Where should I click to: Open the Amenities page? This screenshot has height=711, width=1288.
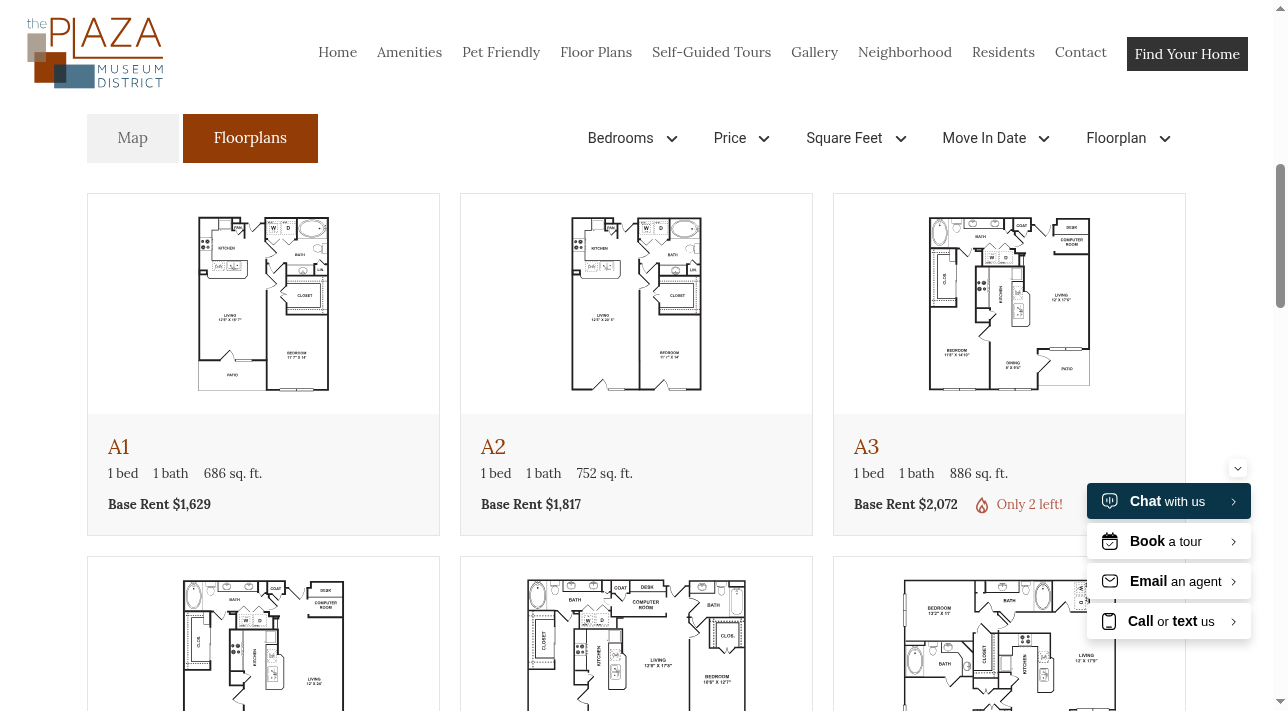pyautogui.click(x=409, y=52)
